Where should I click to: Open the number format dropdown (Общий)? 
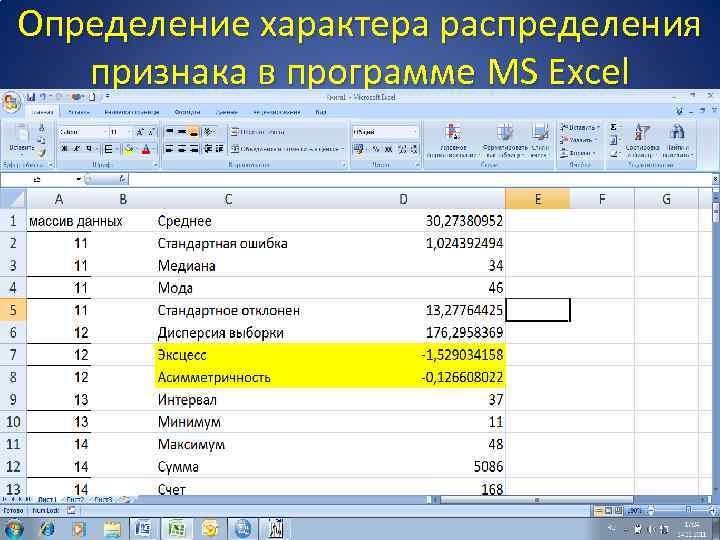click(415, 132)
